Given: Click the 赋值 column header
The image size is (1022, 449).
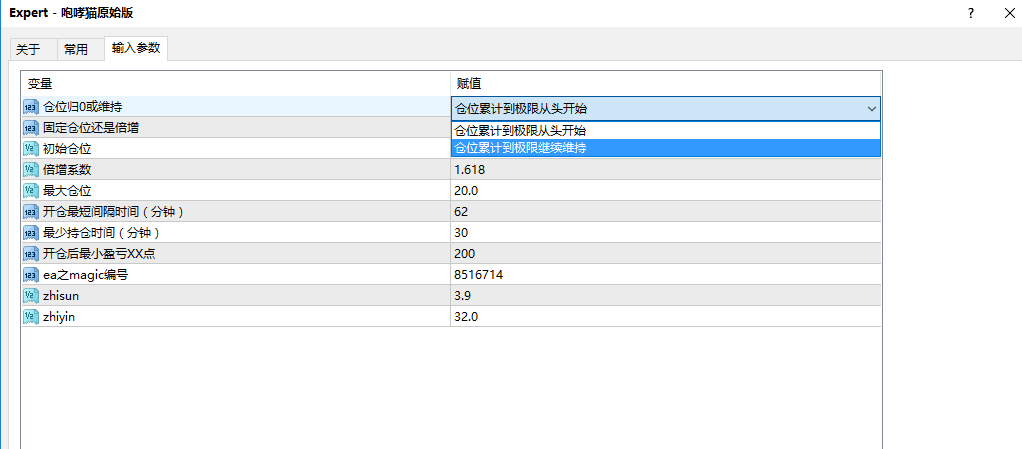Looking at the screenshot, I should [665, 83].
